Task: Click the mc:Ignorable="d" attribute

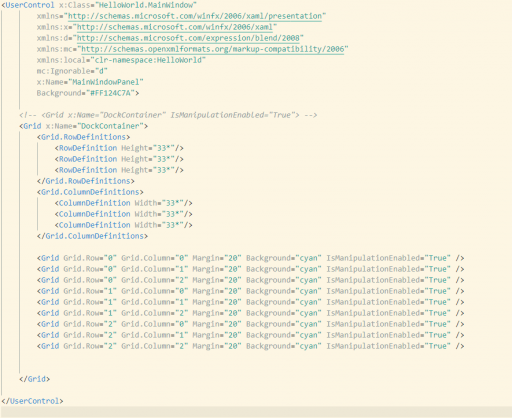Action: point(72,71)
